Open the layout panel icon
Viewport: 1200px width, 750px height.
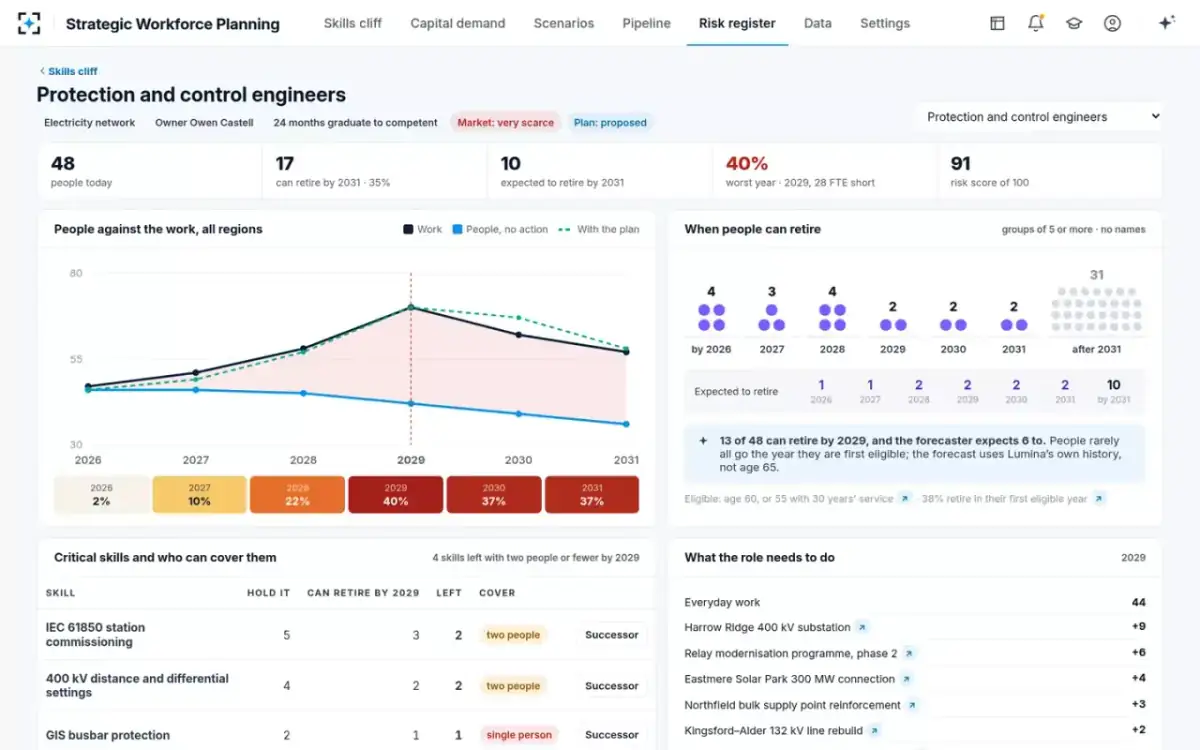[x=997, y=23]
